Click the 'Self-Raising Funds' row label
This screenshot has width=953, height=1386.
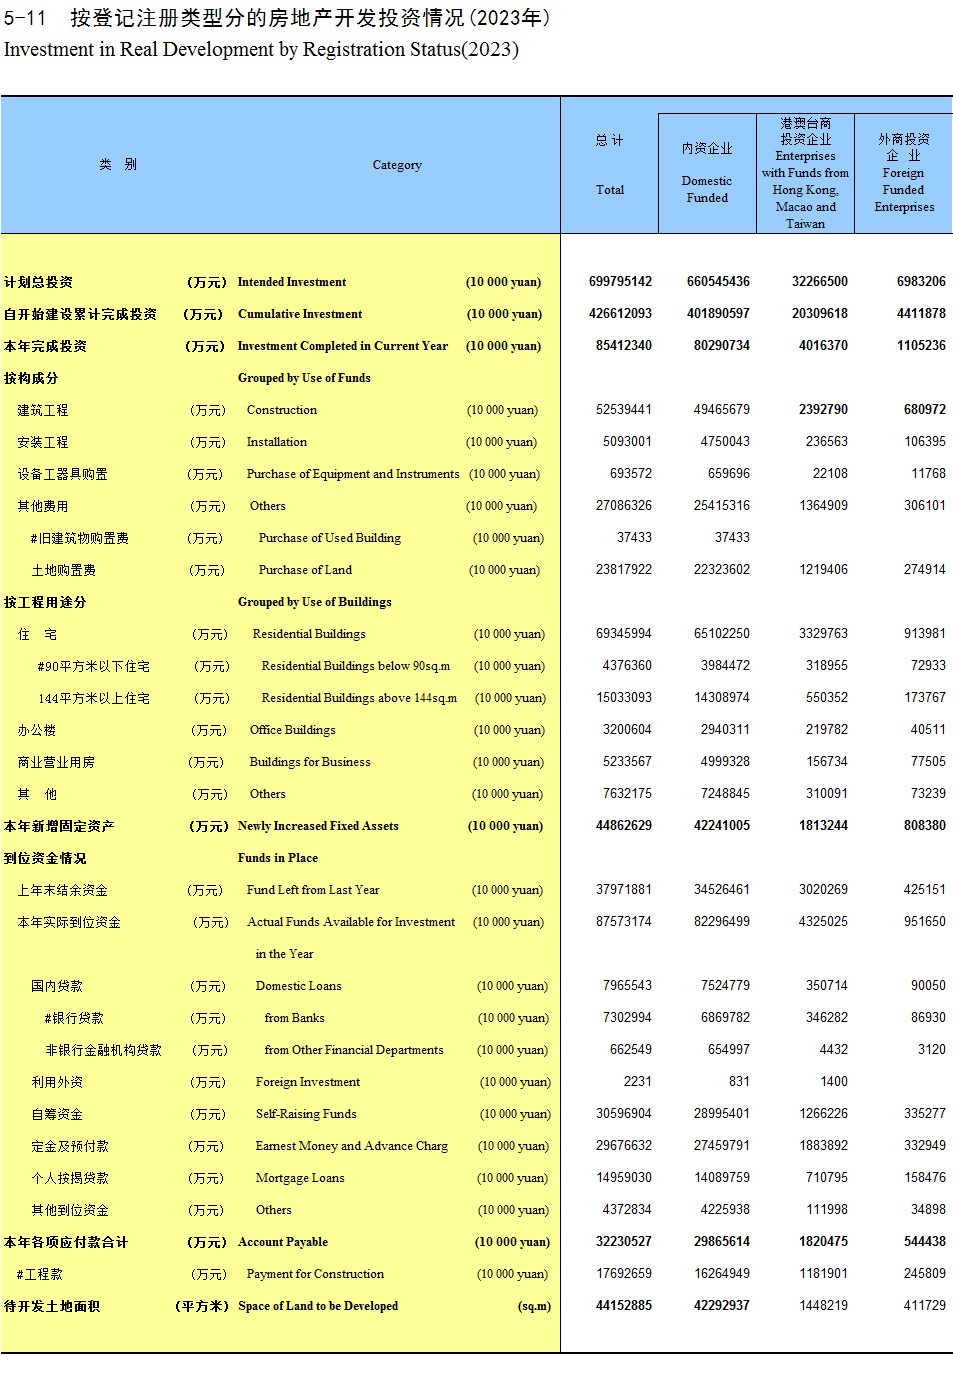point(306,1114)
